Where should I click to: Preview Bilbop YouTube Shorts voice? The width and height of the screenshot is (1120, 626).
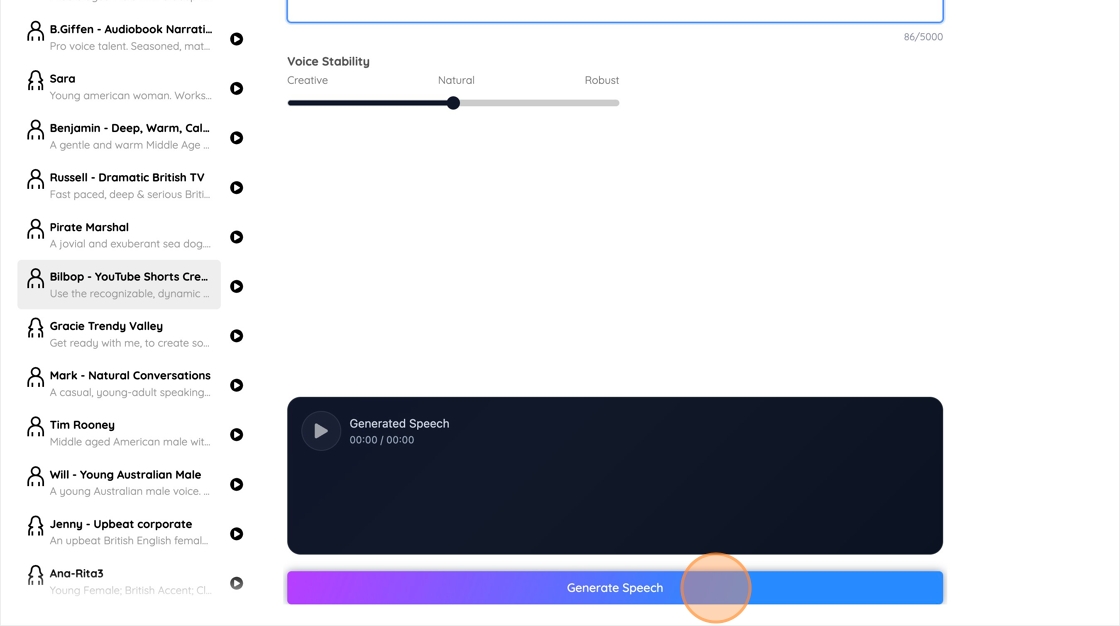click(x=236, y=287)
